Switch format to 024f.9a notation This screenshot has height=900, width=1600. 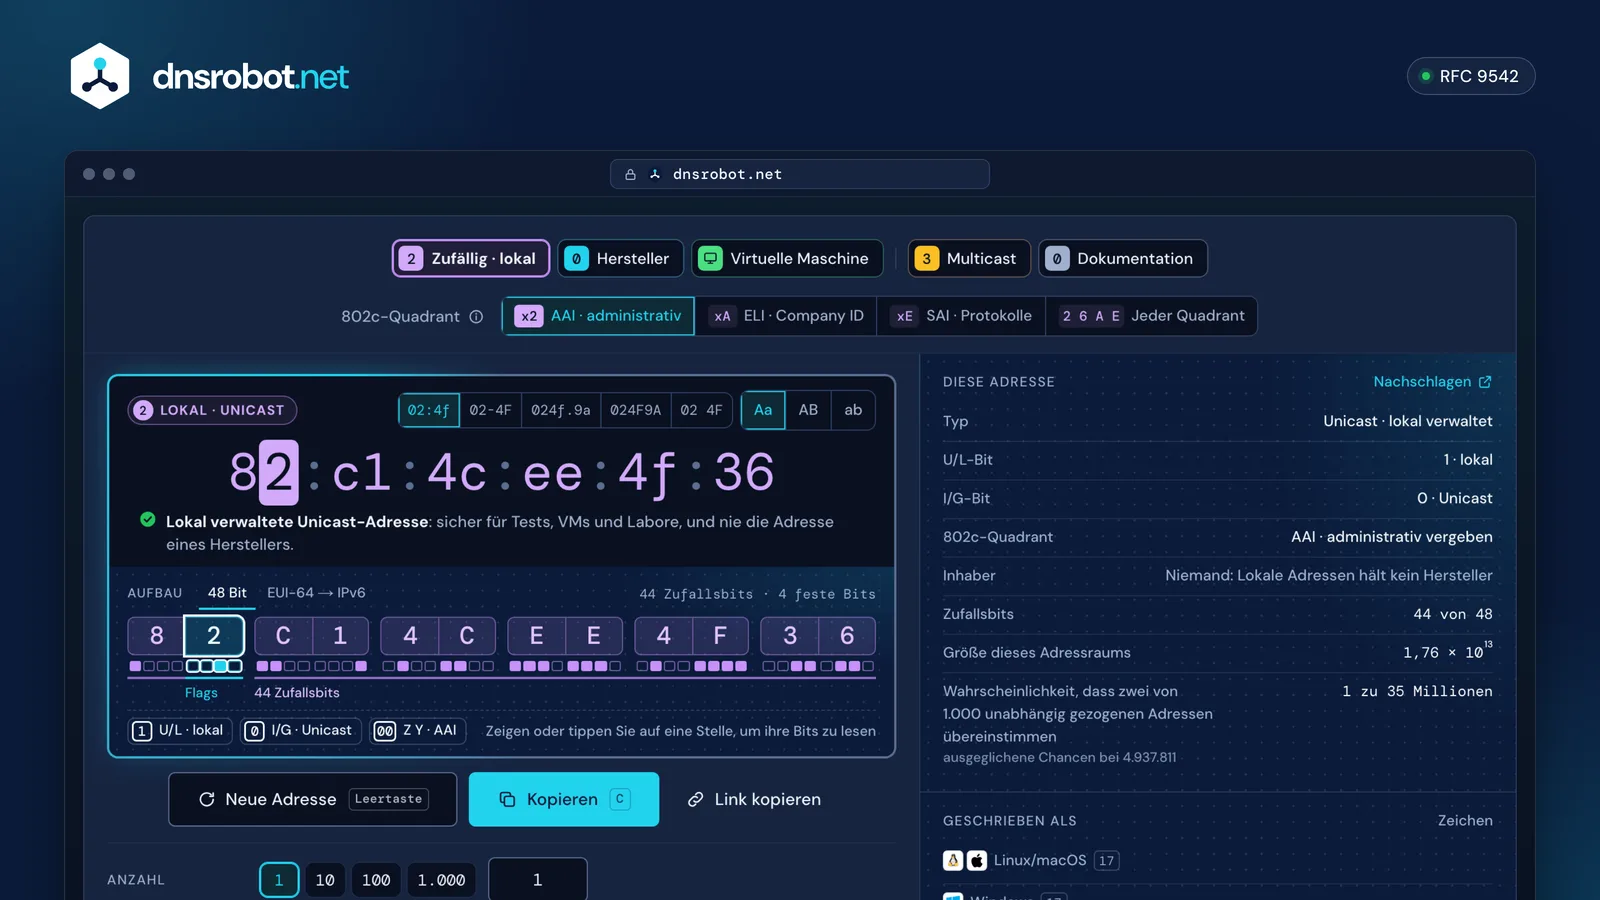pyautogui.click(x=561, y=410)
